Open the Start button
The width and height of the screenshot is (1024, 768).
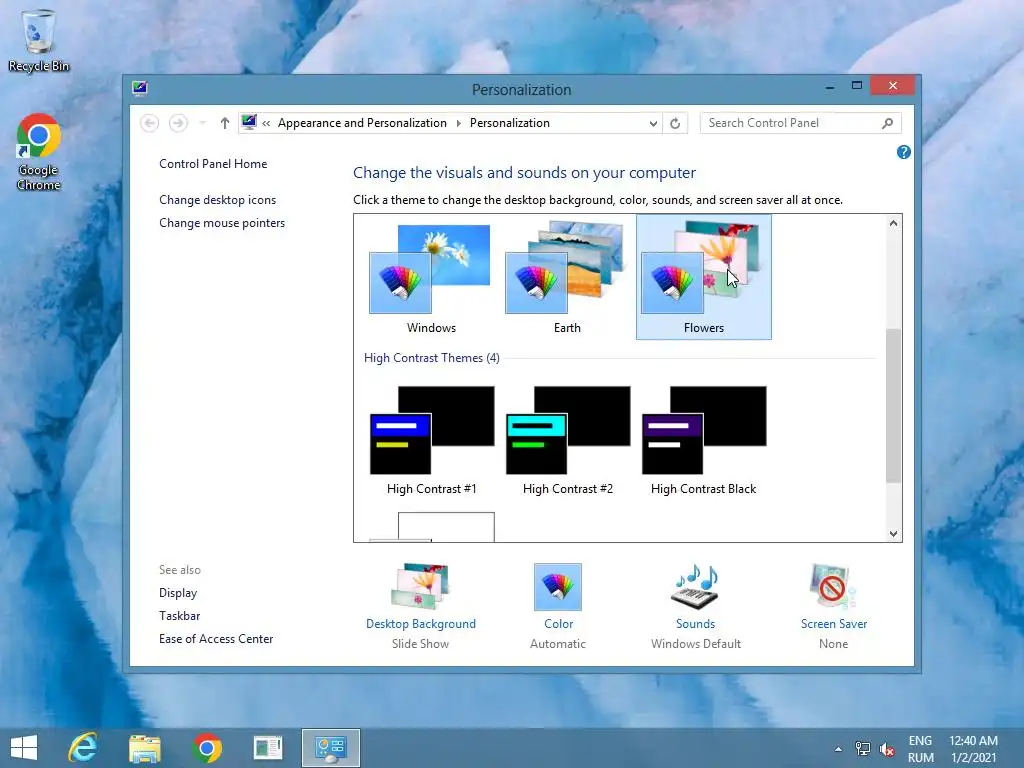[x=24, y=748]
